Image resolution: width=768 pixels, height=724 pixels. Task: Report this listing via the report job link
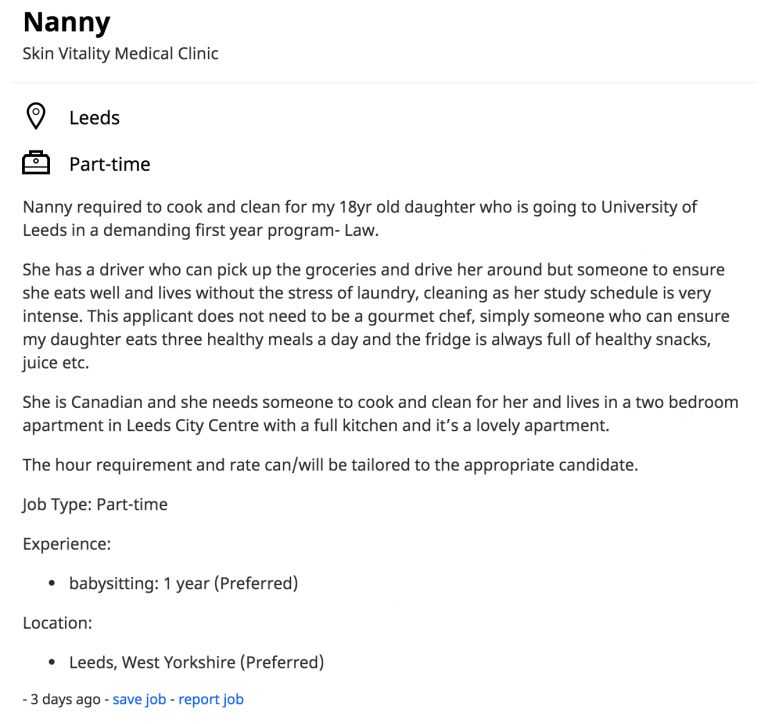(x=211, y=699)
